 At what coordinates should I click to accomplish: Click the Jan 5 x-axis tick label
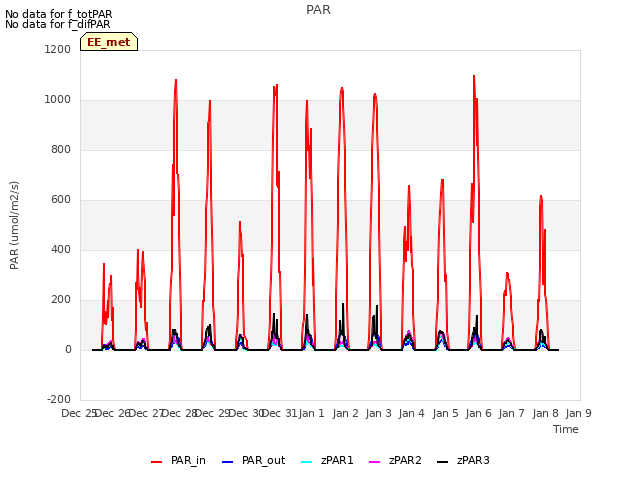[445, 413]
